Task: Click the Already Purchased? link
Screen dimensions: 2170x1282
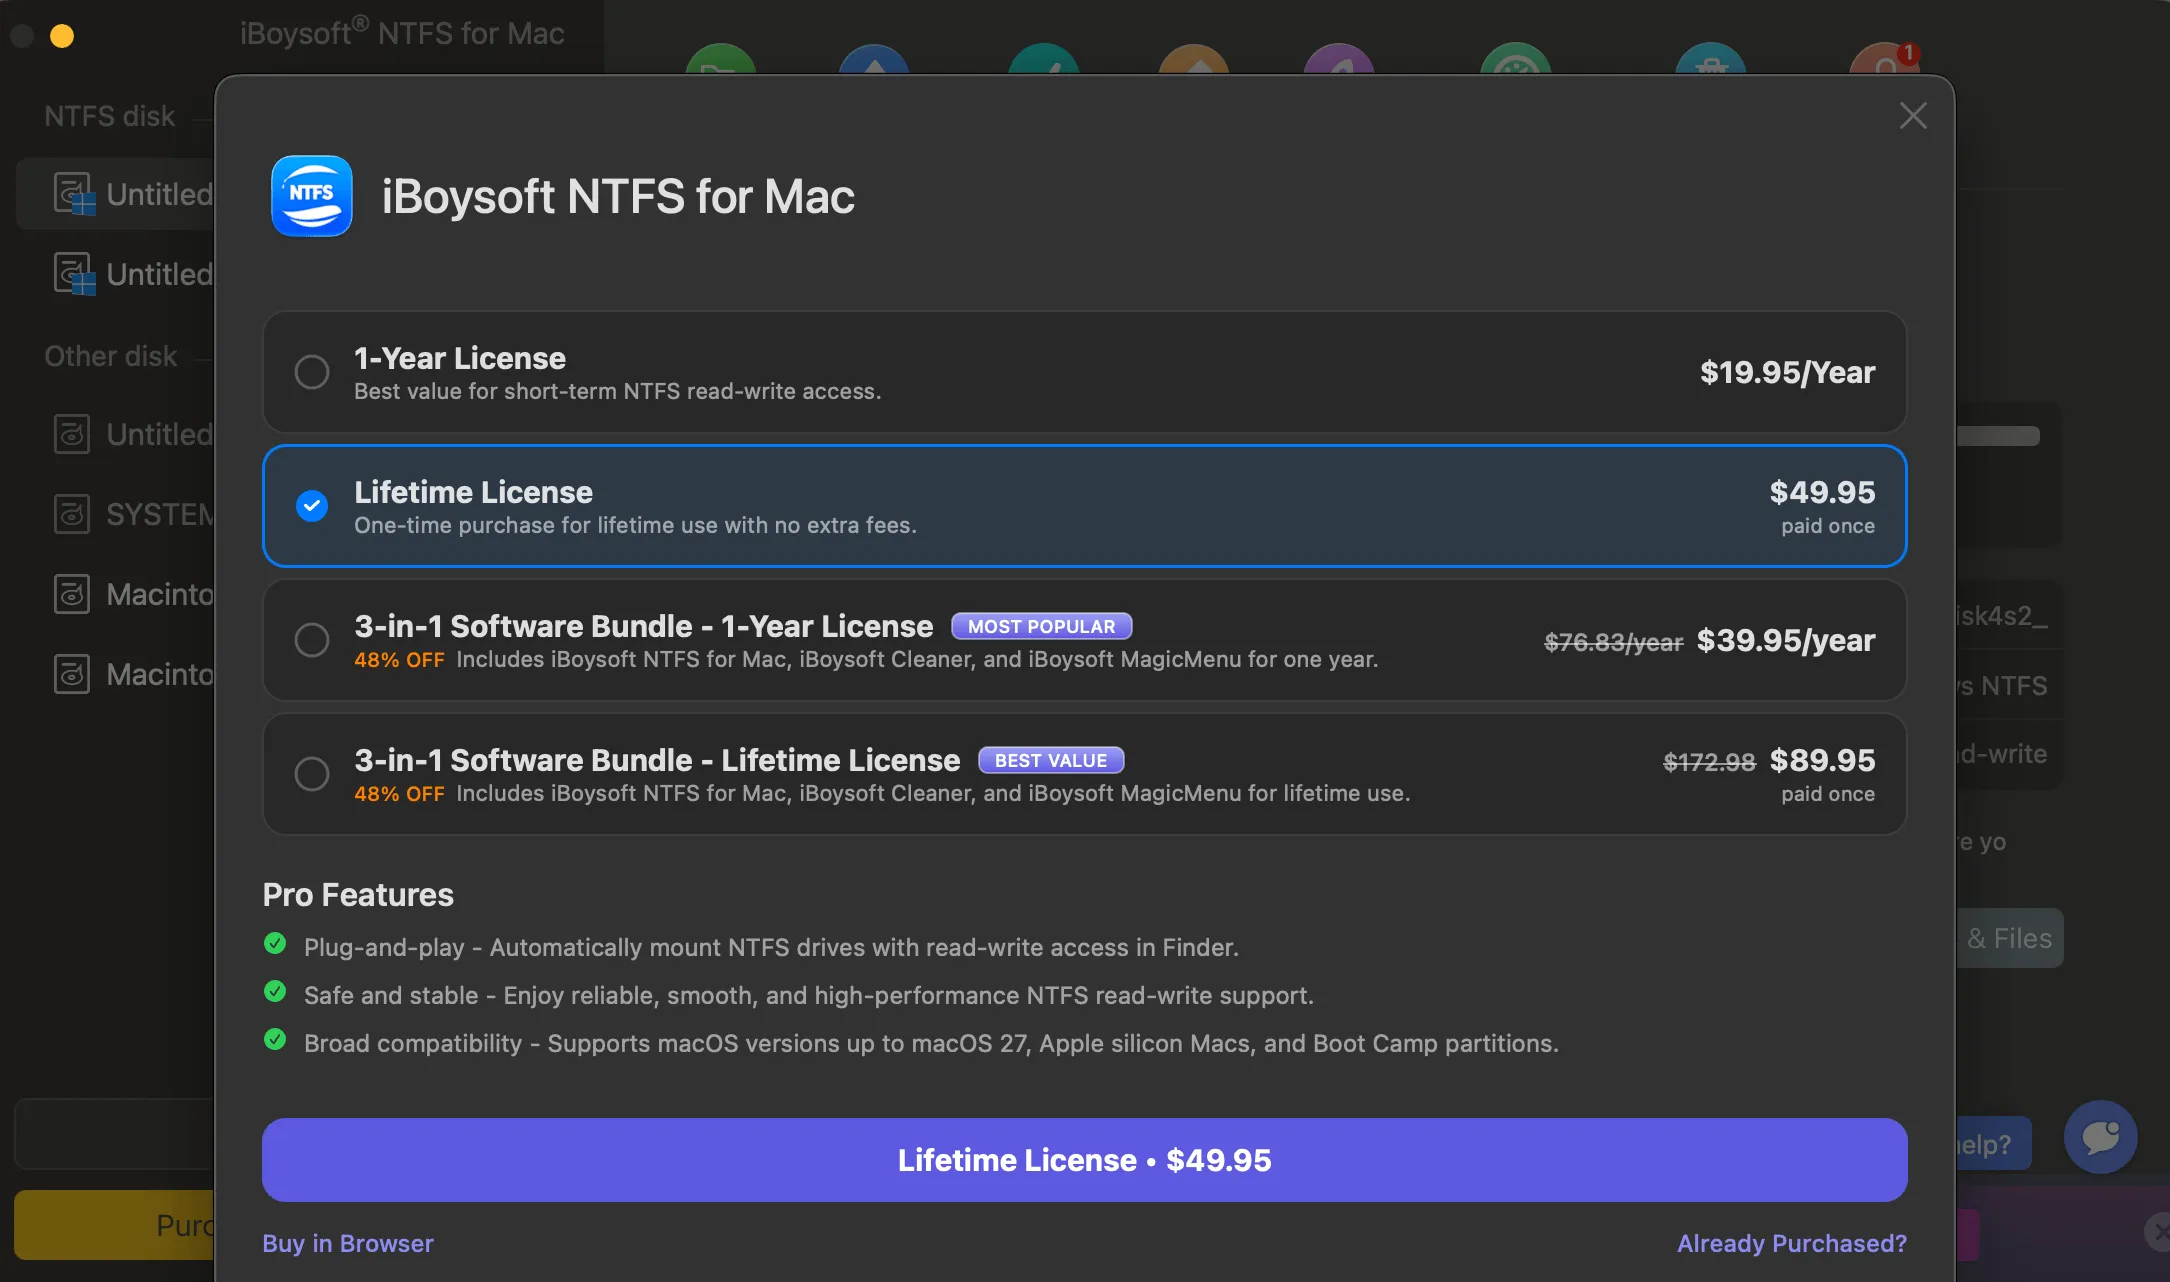Action: (x=1791, y=1244)
